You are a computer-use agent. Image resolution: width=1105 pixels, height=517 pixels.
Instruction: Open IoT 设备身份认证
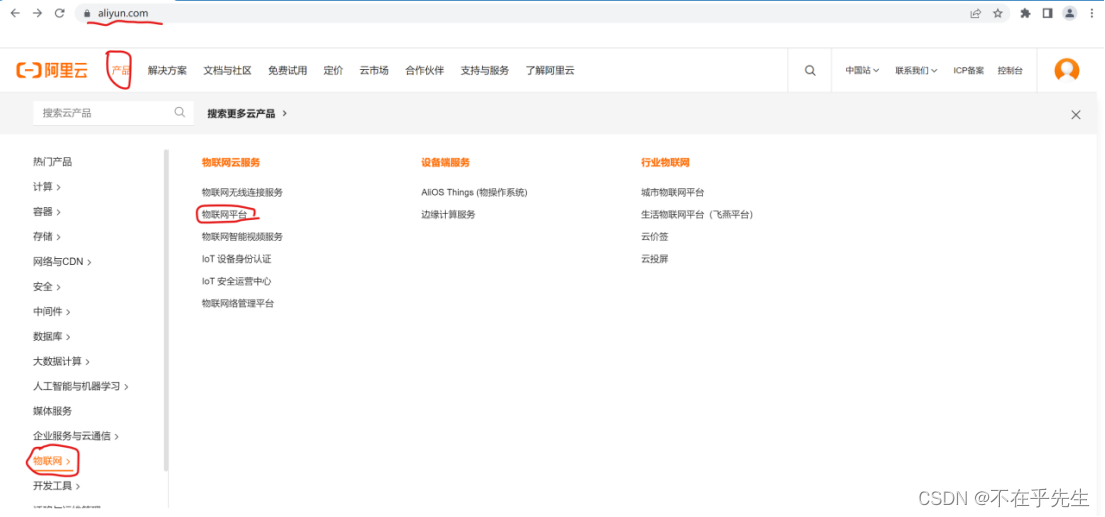click(x=236, y=259)
